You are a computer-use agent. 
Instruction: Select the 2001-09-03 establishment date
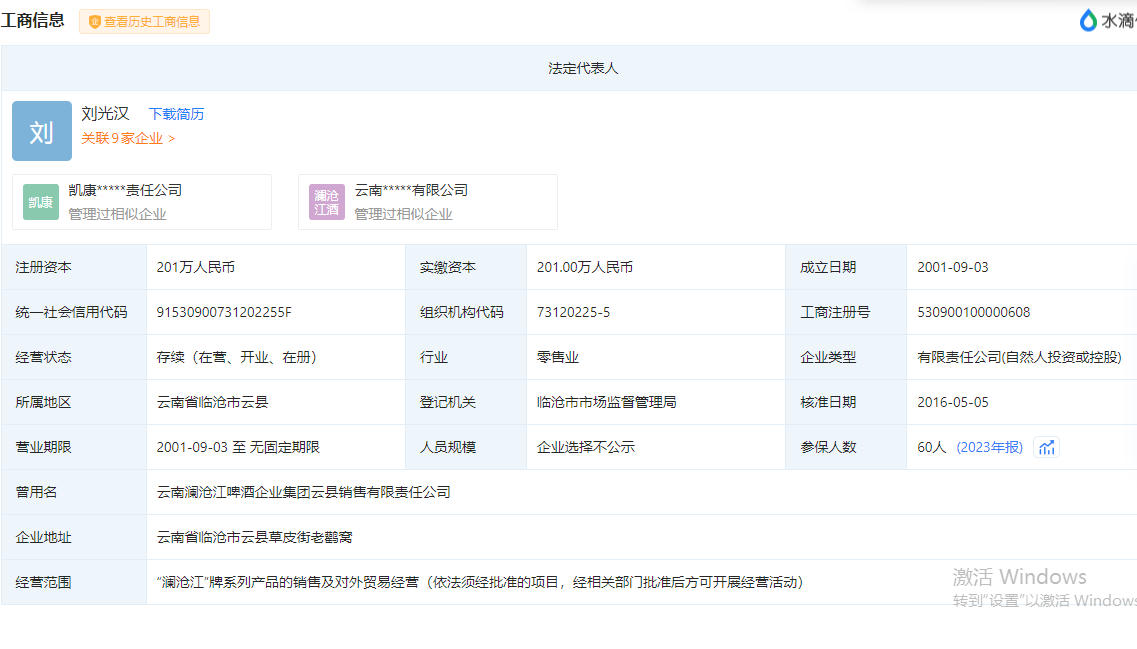[x=953, y=268]
